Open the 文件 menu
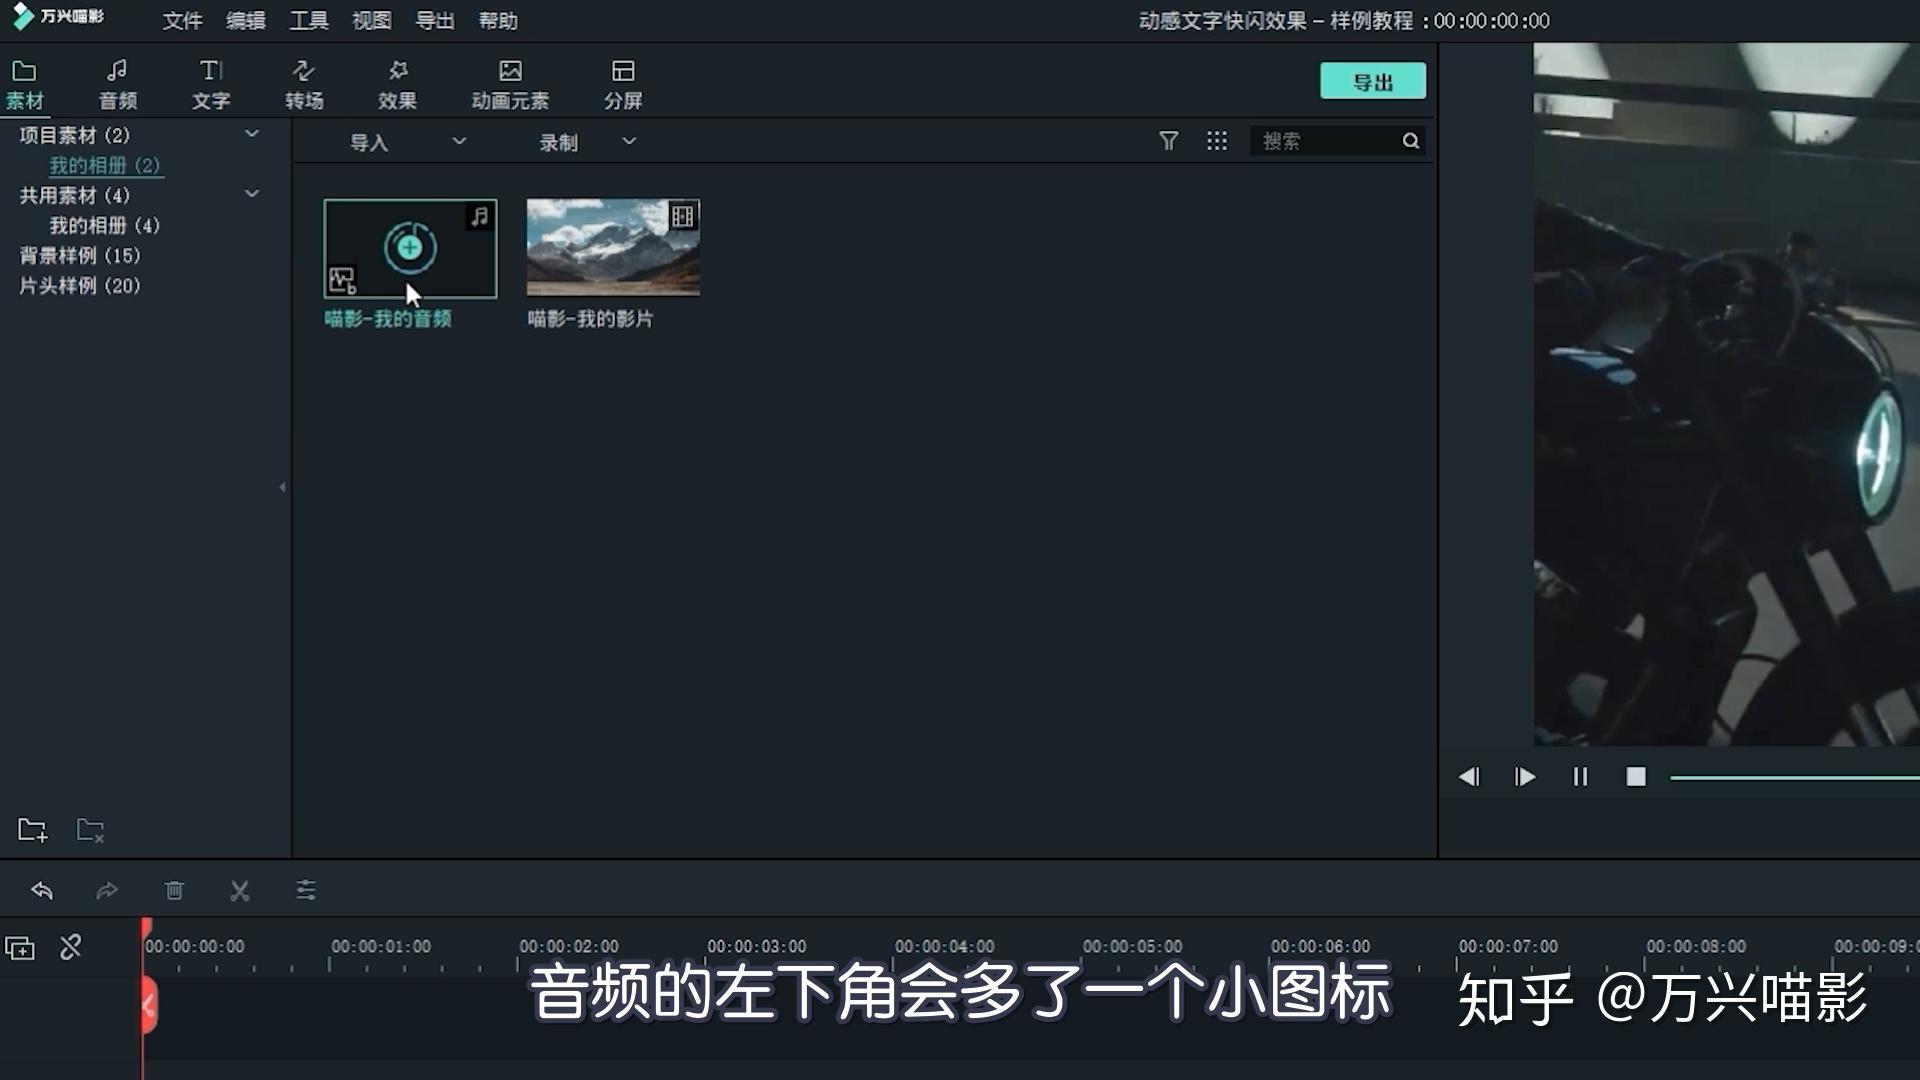Viewport: 1920px width, 1080px height. coord(182,21)
